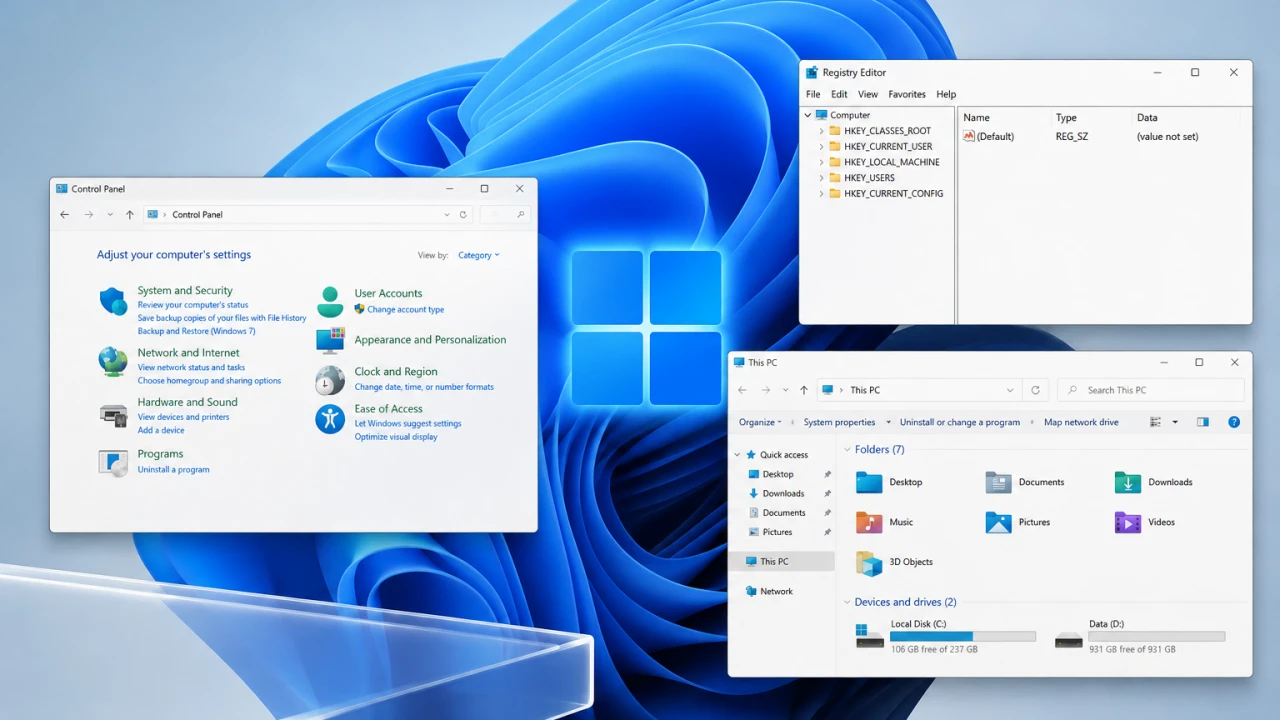The image size is (1280, 720).
Task: Open Network and Internet globe icon
Action: [x=113, y=361]
